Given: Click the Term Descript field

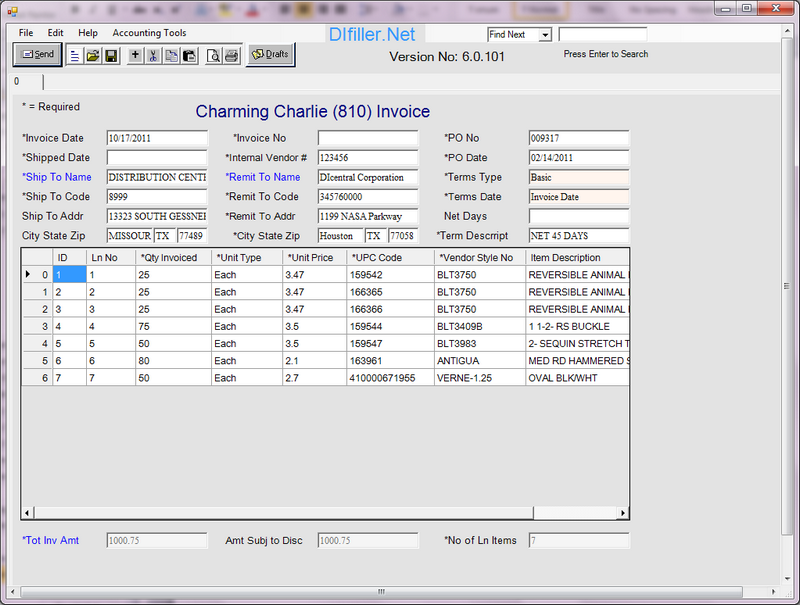Looking at the screenshot, I should (579, 236).
